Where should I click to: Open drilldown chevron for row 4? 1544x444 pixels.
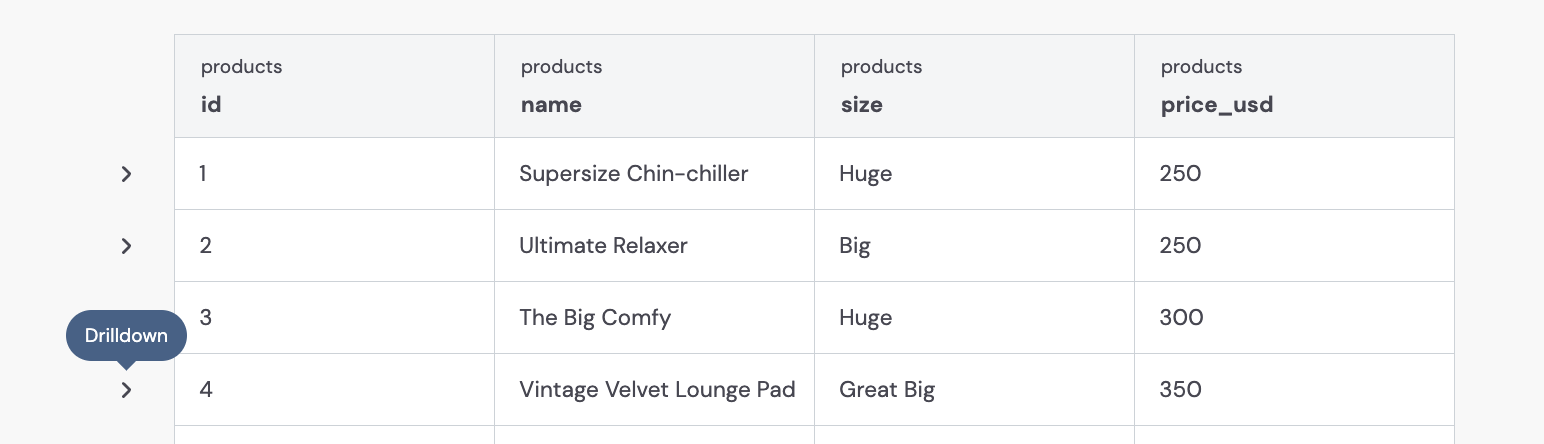(126, 390)
